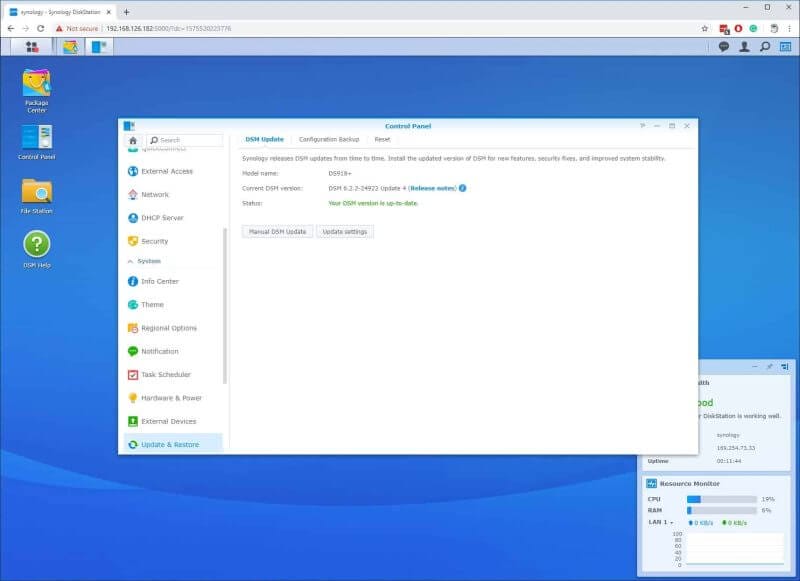Pin the widget panel open
This screenshot has width=800, height=581.
pyautogui.click(x=770, y=366)
